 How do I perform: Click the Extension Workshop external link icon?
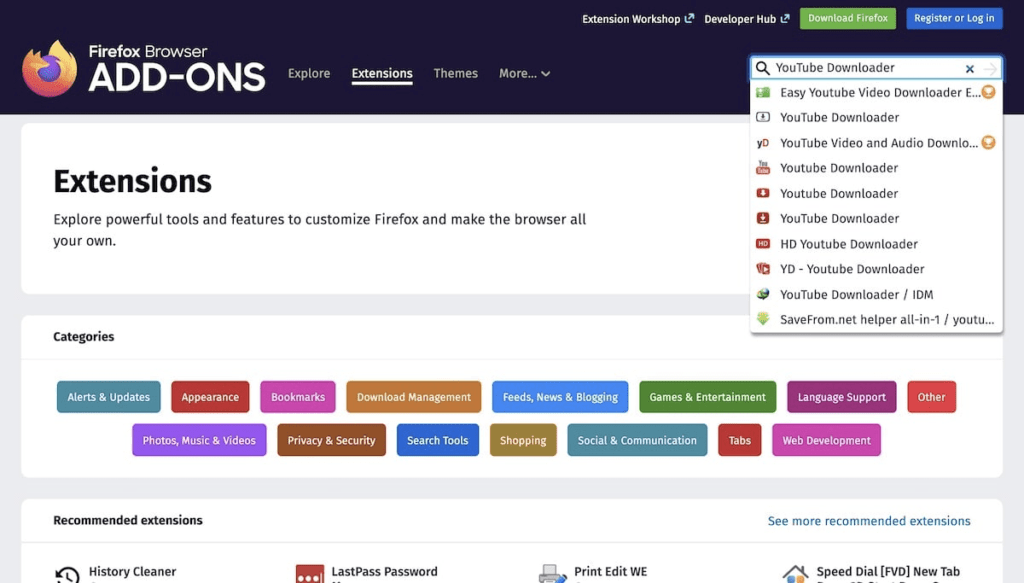(689, 18)
